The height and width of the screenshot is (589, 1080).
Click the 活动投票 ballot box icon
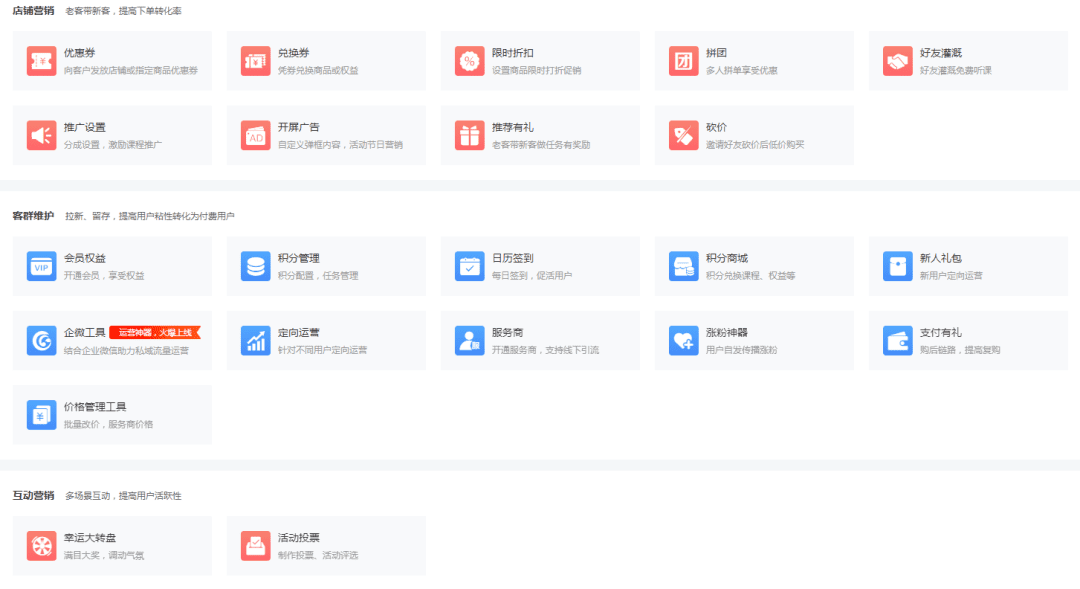tap(256, 546)
